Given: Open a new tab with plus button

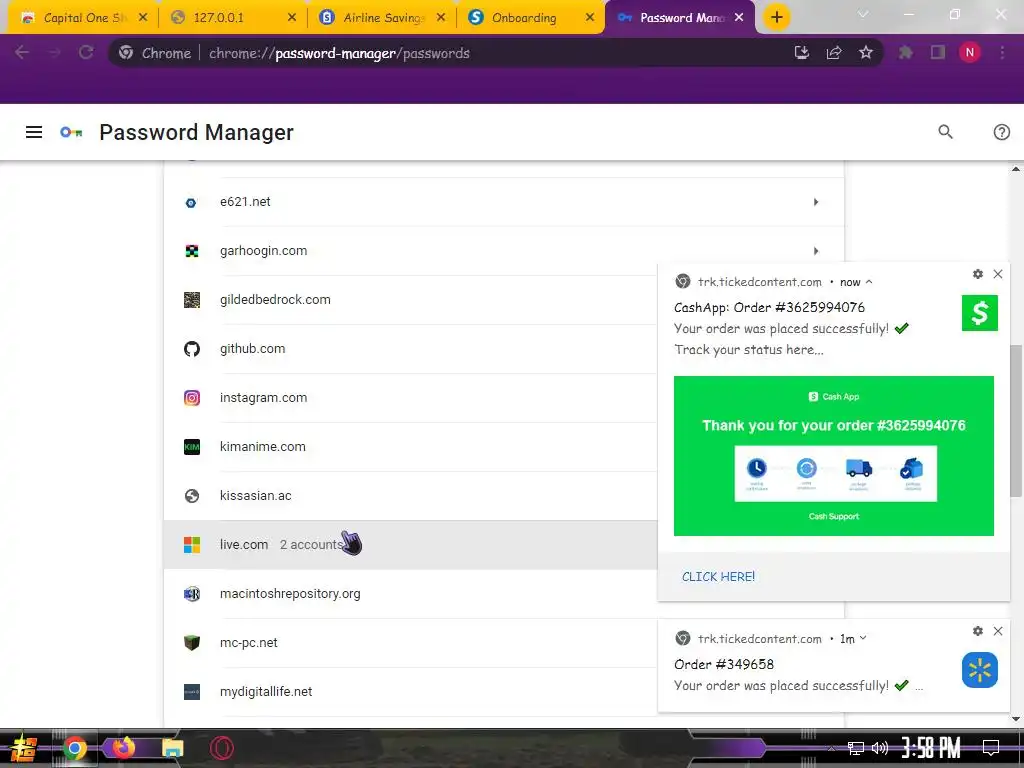Looking at the screenshot, I should (x=776, y=17).
